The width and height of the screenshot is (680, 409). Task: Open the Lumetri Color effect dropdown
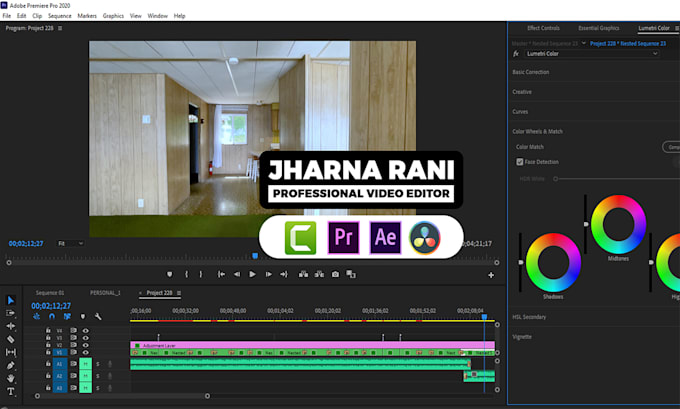point(592,54)
